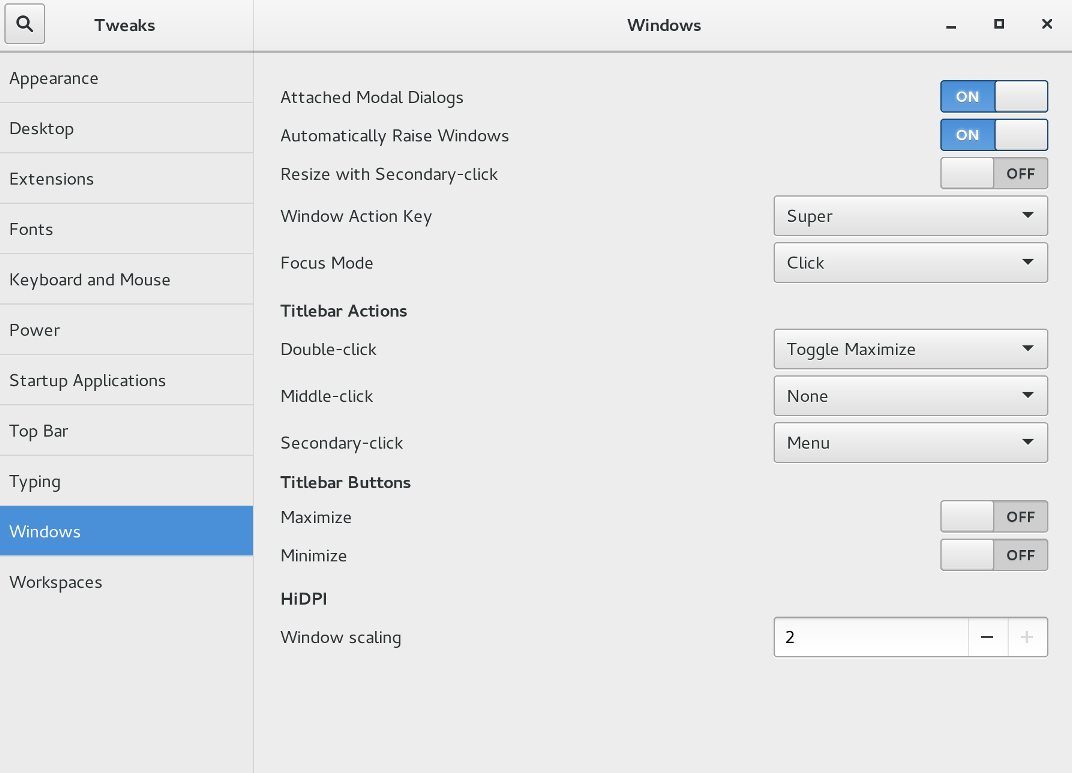The height and width of the screenshot is (773, 1072).
Task: Open the Extensions section
Action: 126,179
